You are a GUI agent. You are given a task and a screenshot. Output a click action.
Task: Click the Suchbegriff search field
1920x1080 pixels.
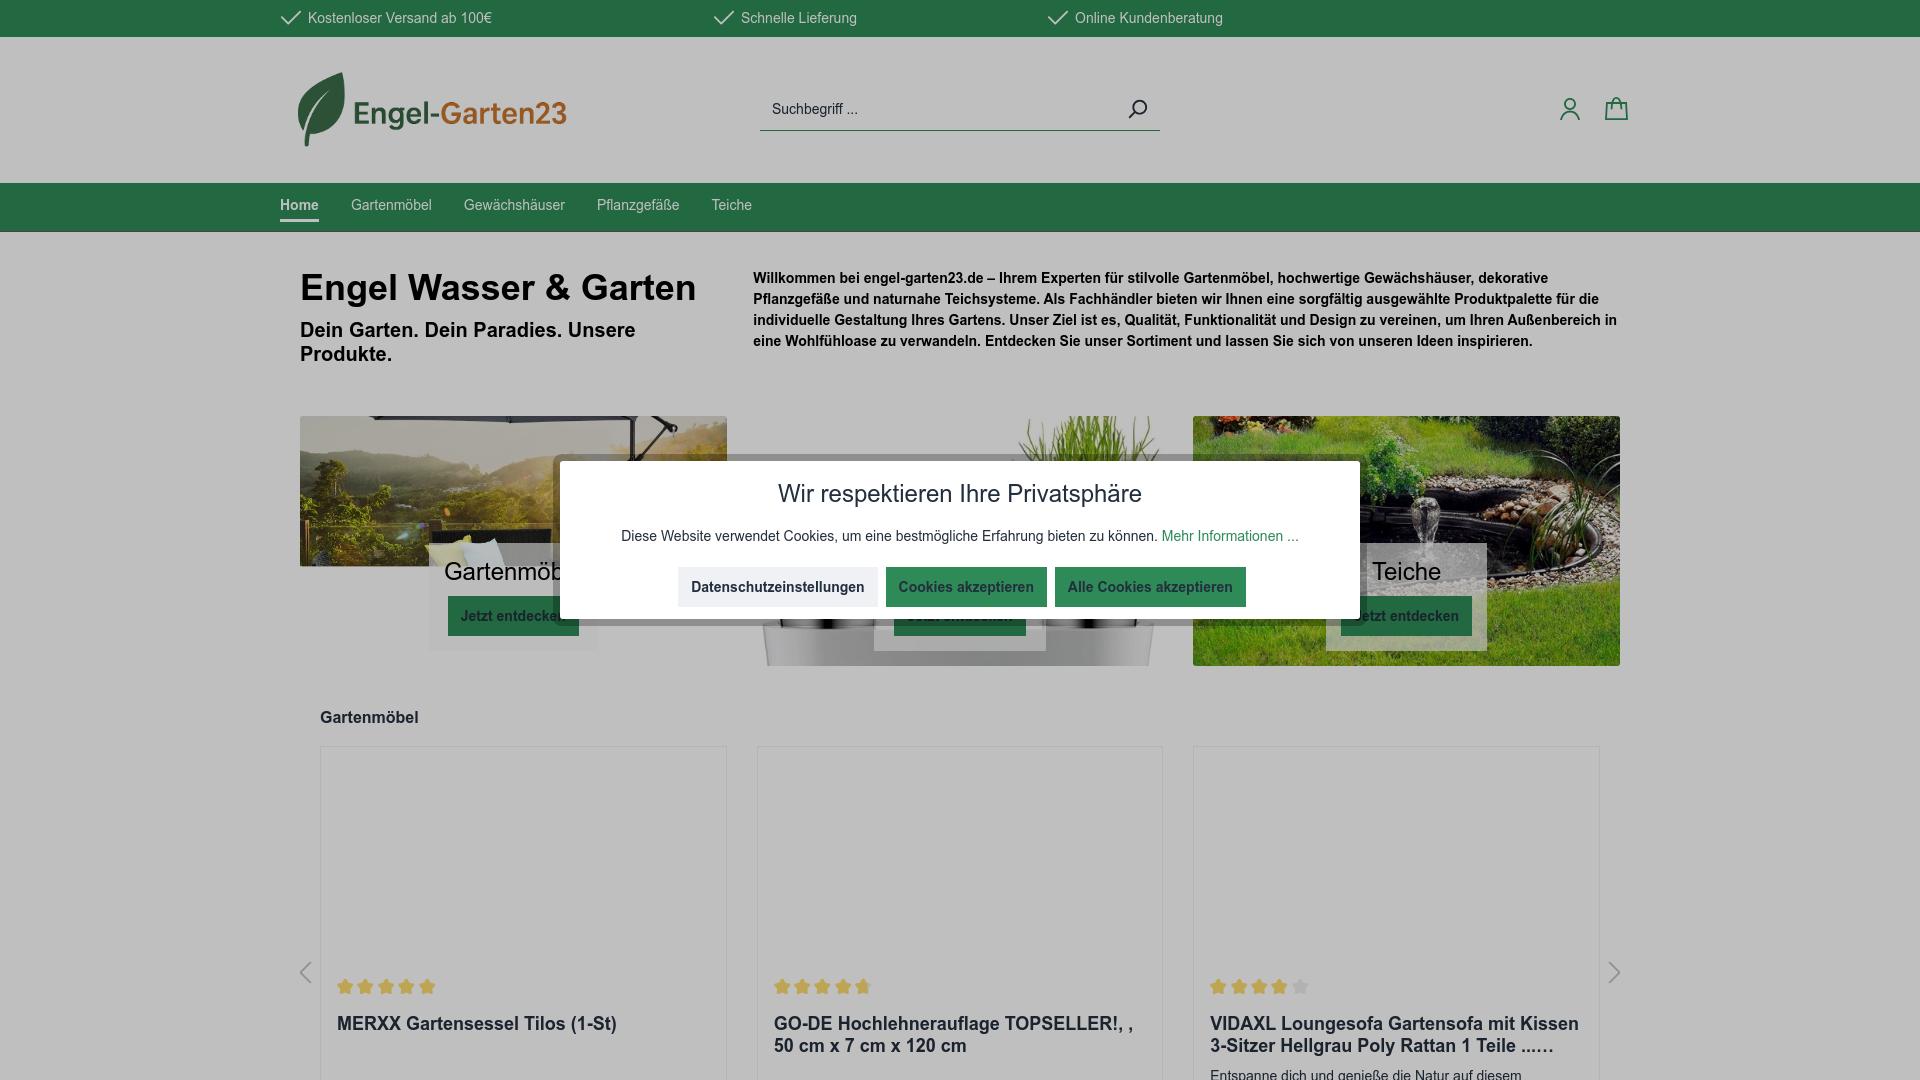(940, 109)
